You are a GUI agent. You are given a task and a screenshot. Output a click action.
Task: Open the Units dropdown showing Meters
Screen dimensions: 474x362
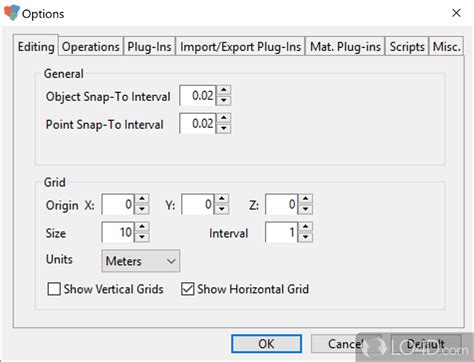(x=141, y=261)
